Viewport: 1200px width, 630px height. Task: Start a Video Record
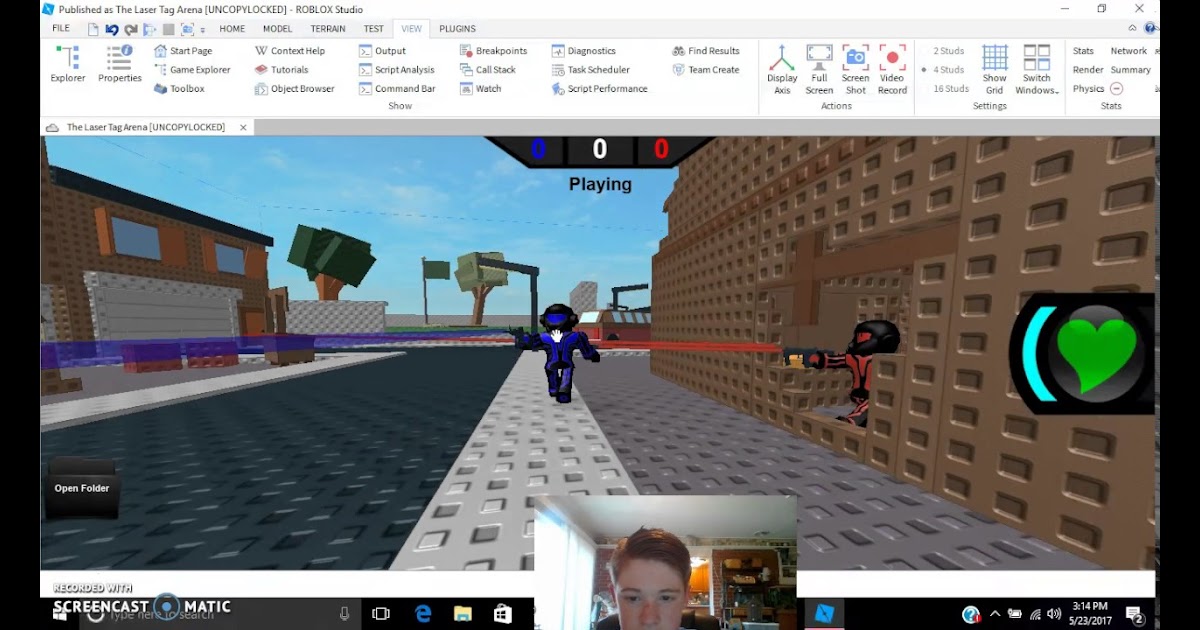pyautogui.click(x=892, y=70)
